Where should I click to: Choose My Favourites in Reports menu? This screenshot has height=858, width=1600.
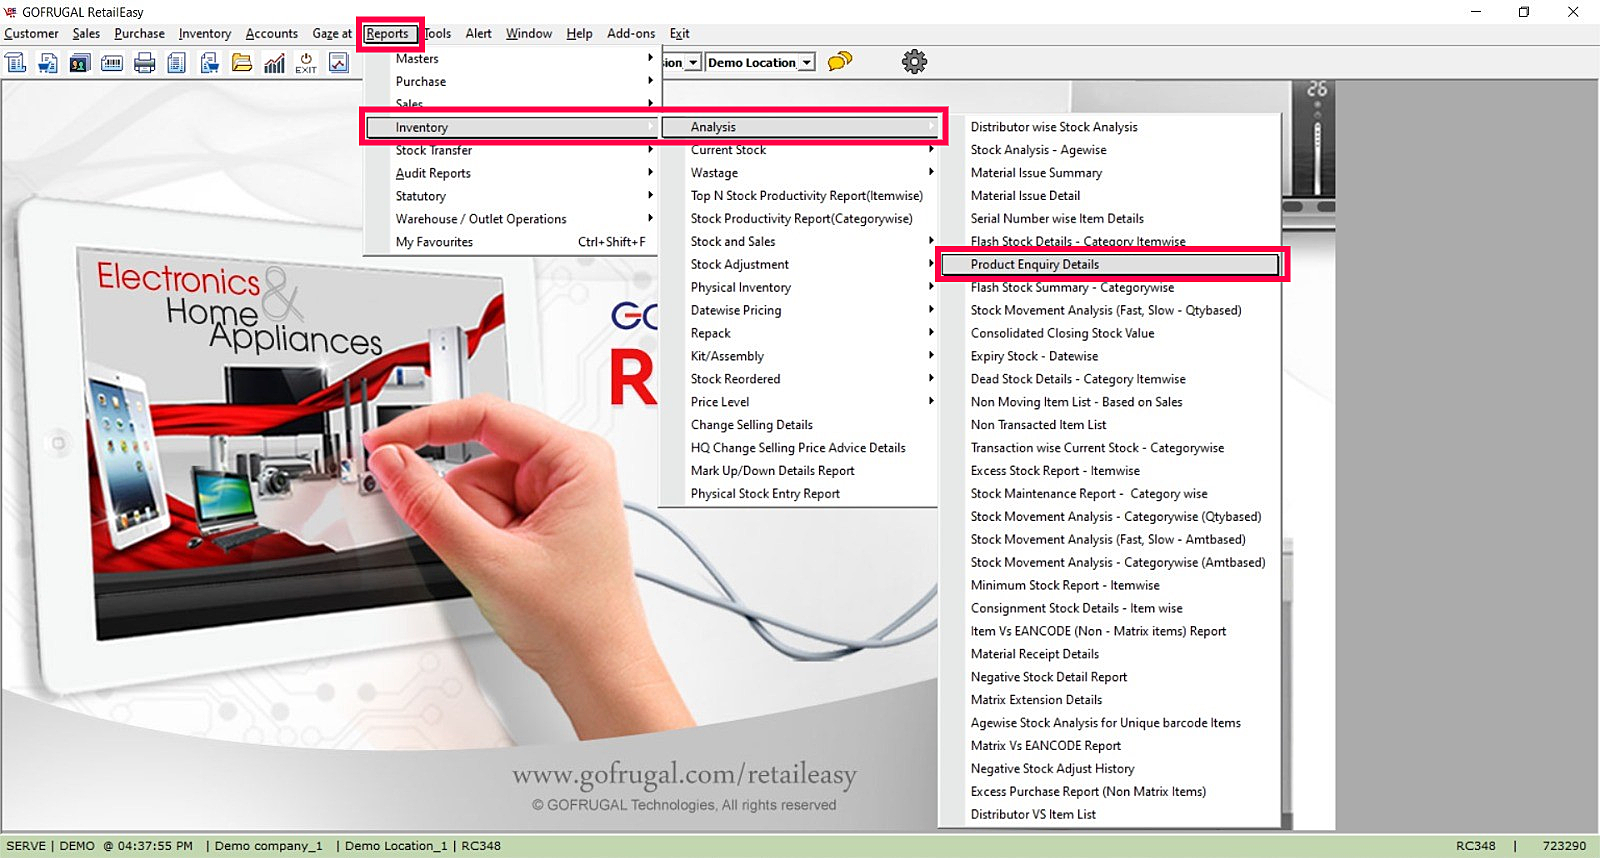point(511,242)
